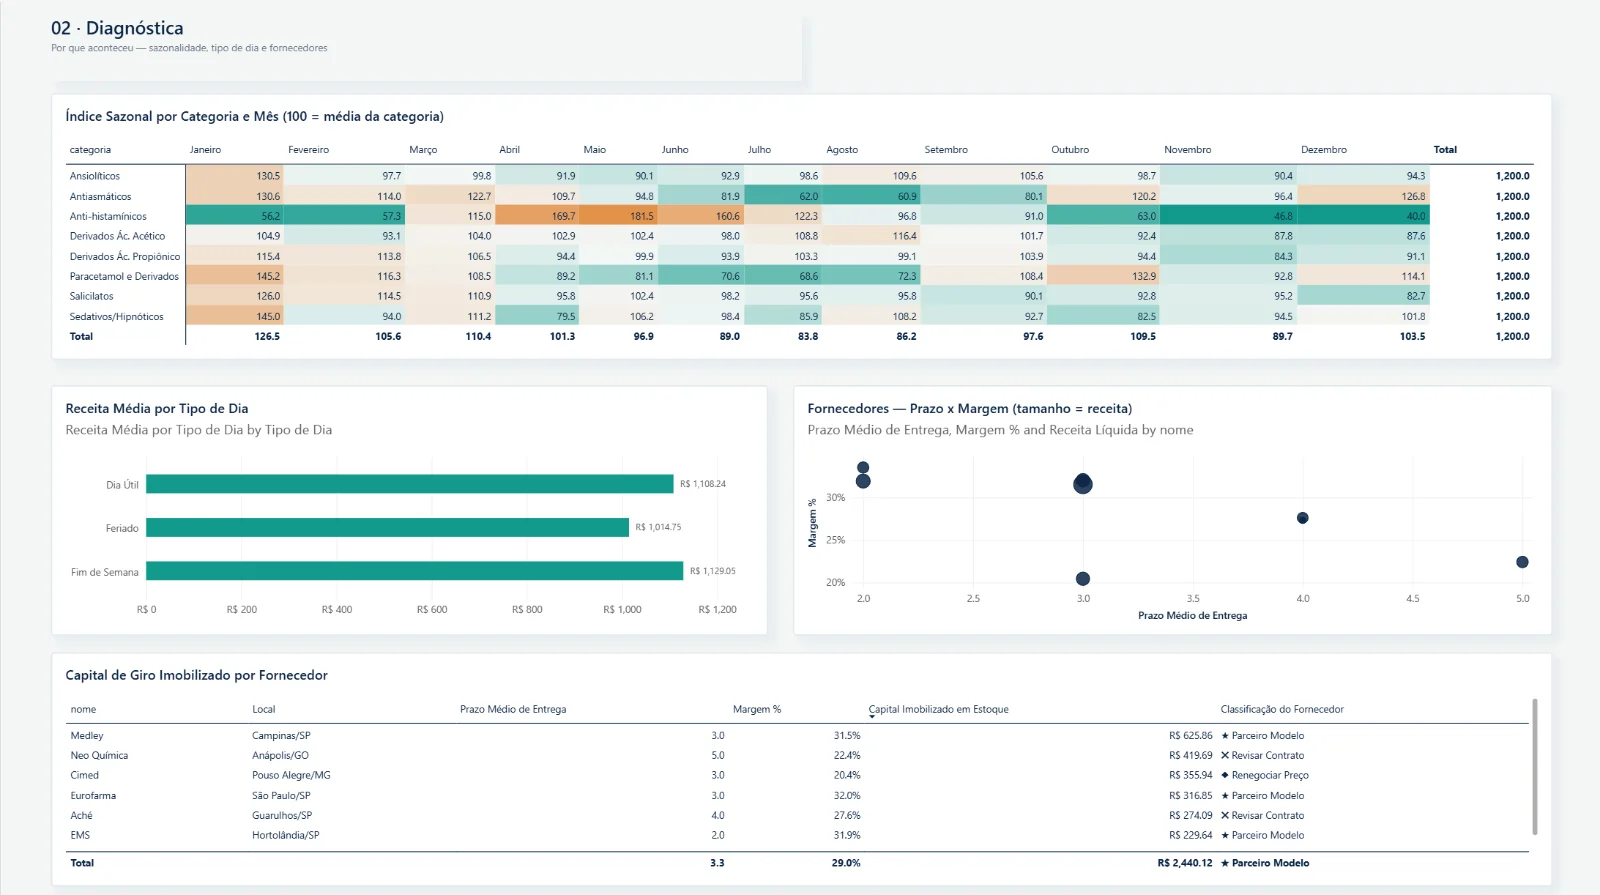Select the Eurofarma supplier name
1600x895 pixels.
[x=93, y=796]
